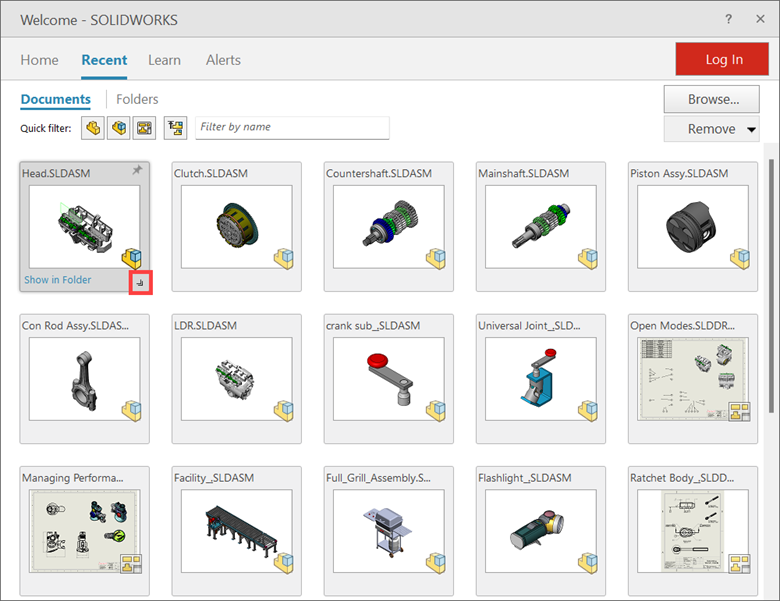780x601 pixels.
Task: Click the Filter by name field
Action: click(x=292, y=128)
